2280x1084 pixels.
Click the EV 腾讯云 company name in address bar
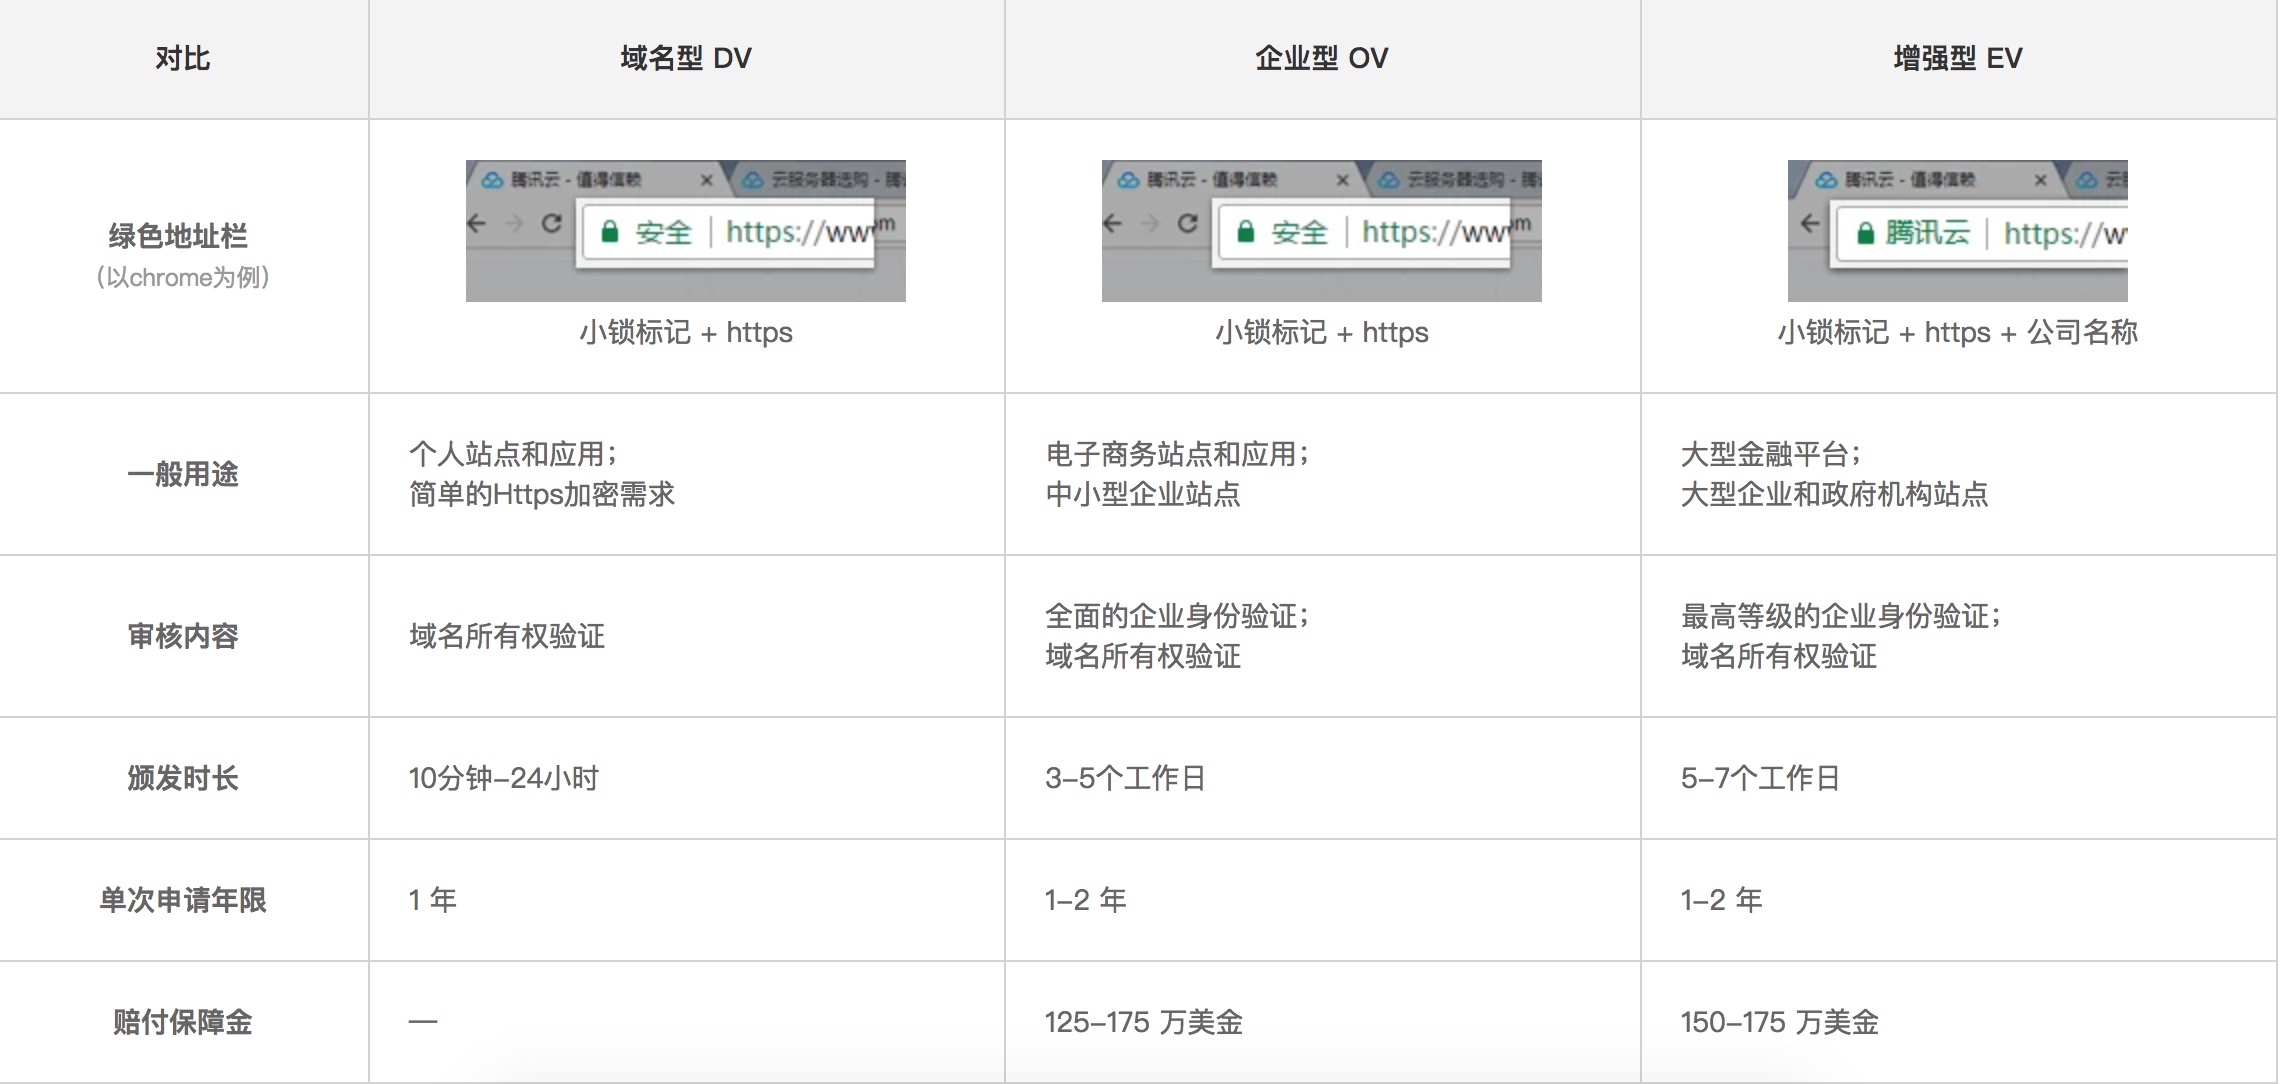coord(1927,233)
